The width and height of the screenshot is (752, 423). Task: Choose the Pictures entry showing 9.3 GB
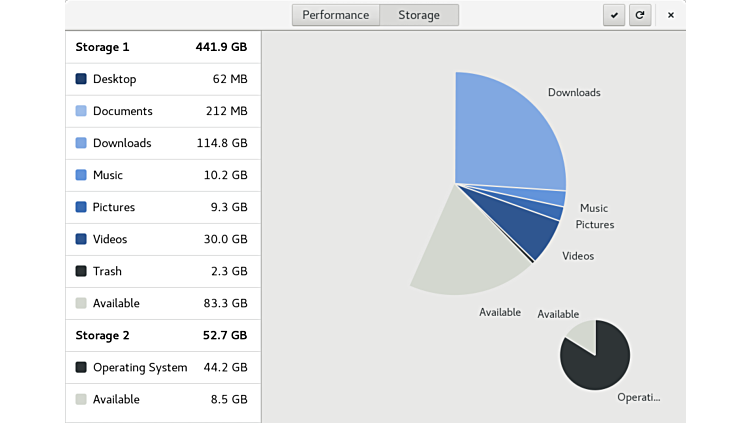tap(162, 207)
